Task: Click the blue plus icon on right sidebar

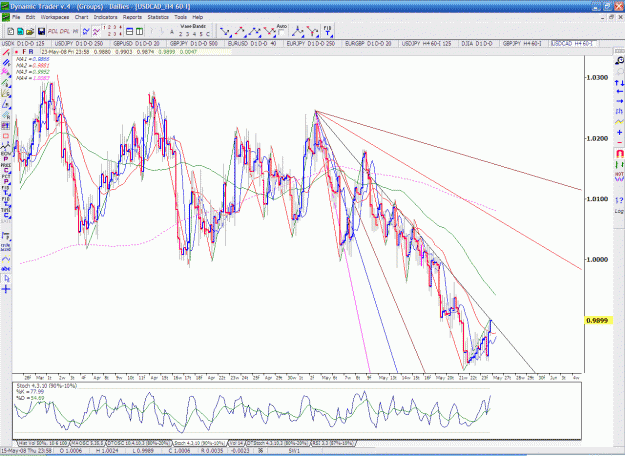Action: [619, 132]
